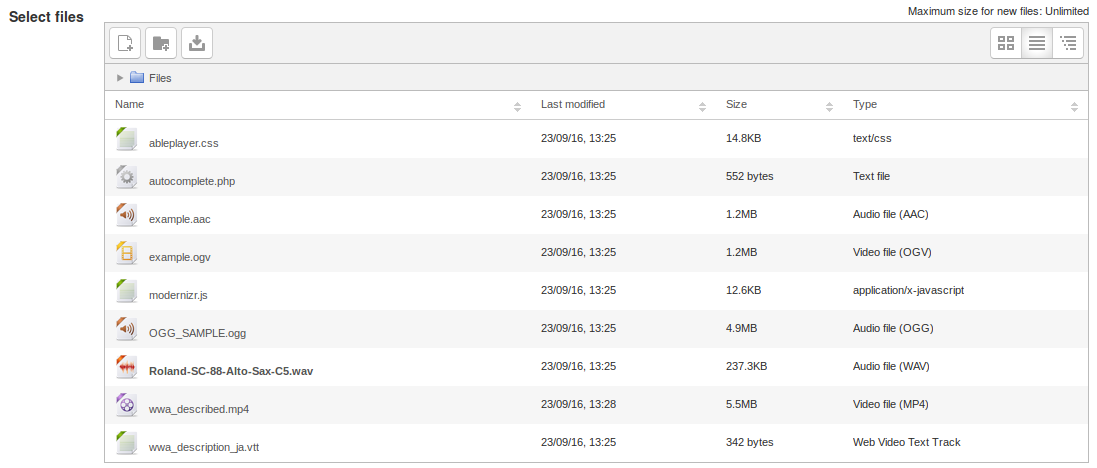Click the ableplayer.css file icon
This screenshot has height=468, width=1097.
click(126, 139)
